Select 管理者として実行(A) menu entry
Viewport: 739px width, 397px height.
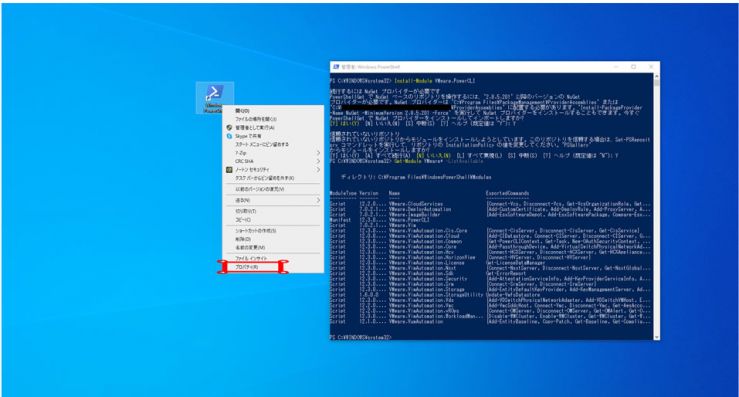point(273,128)
